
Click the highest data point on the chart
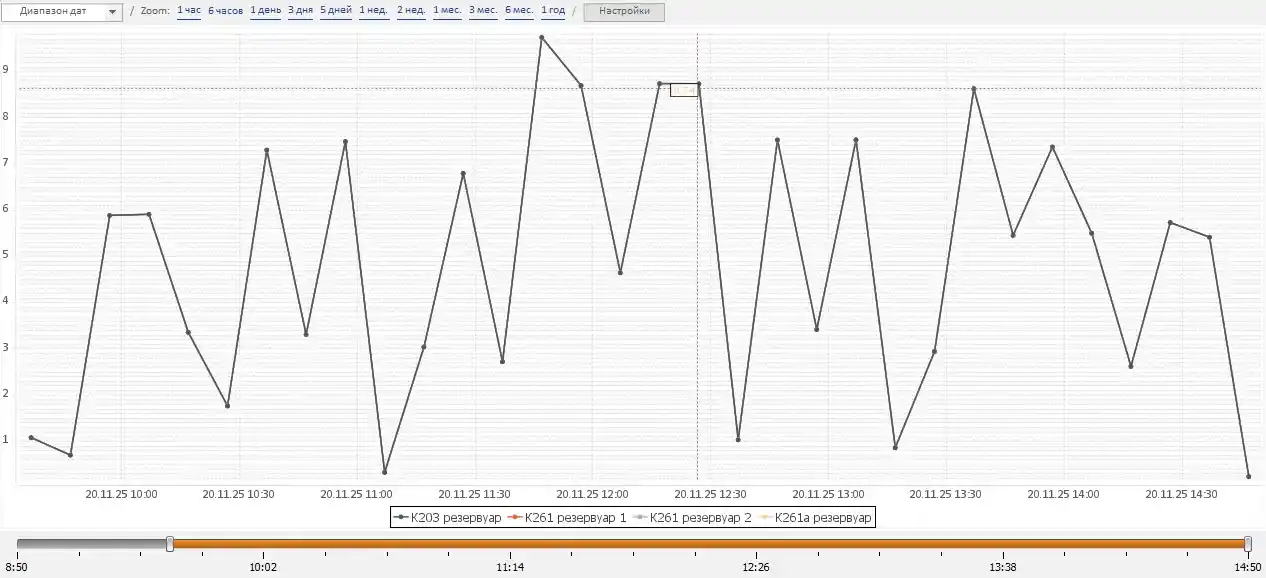click(x=541, y=38)
